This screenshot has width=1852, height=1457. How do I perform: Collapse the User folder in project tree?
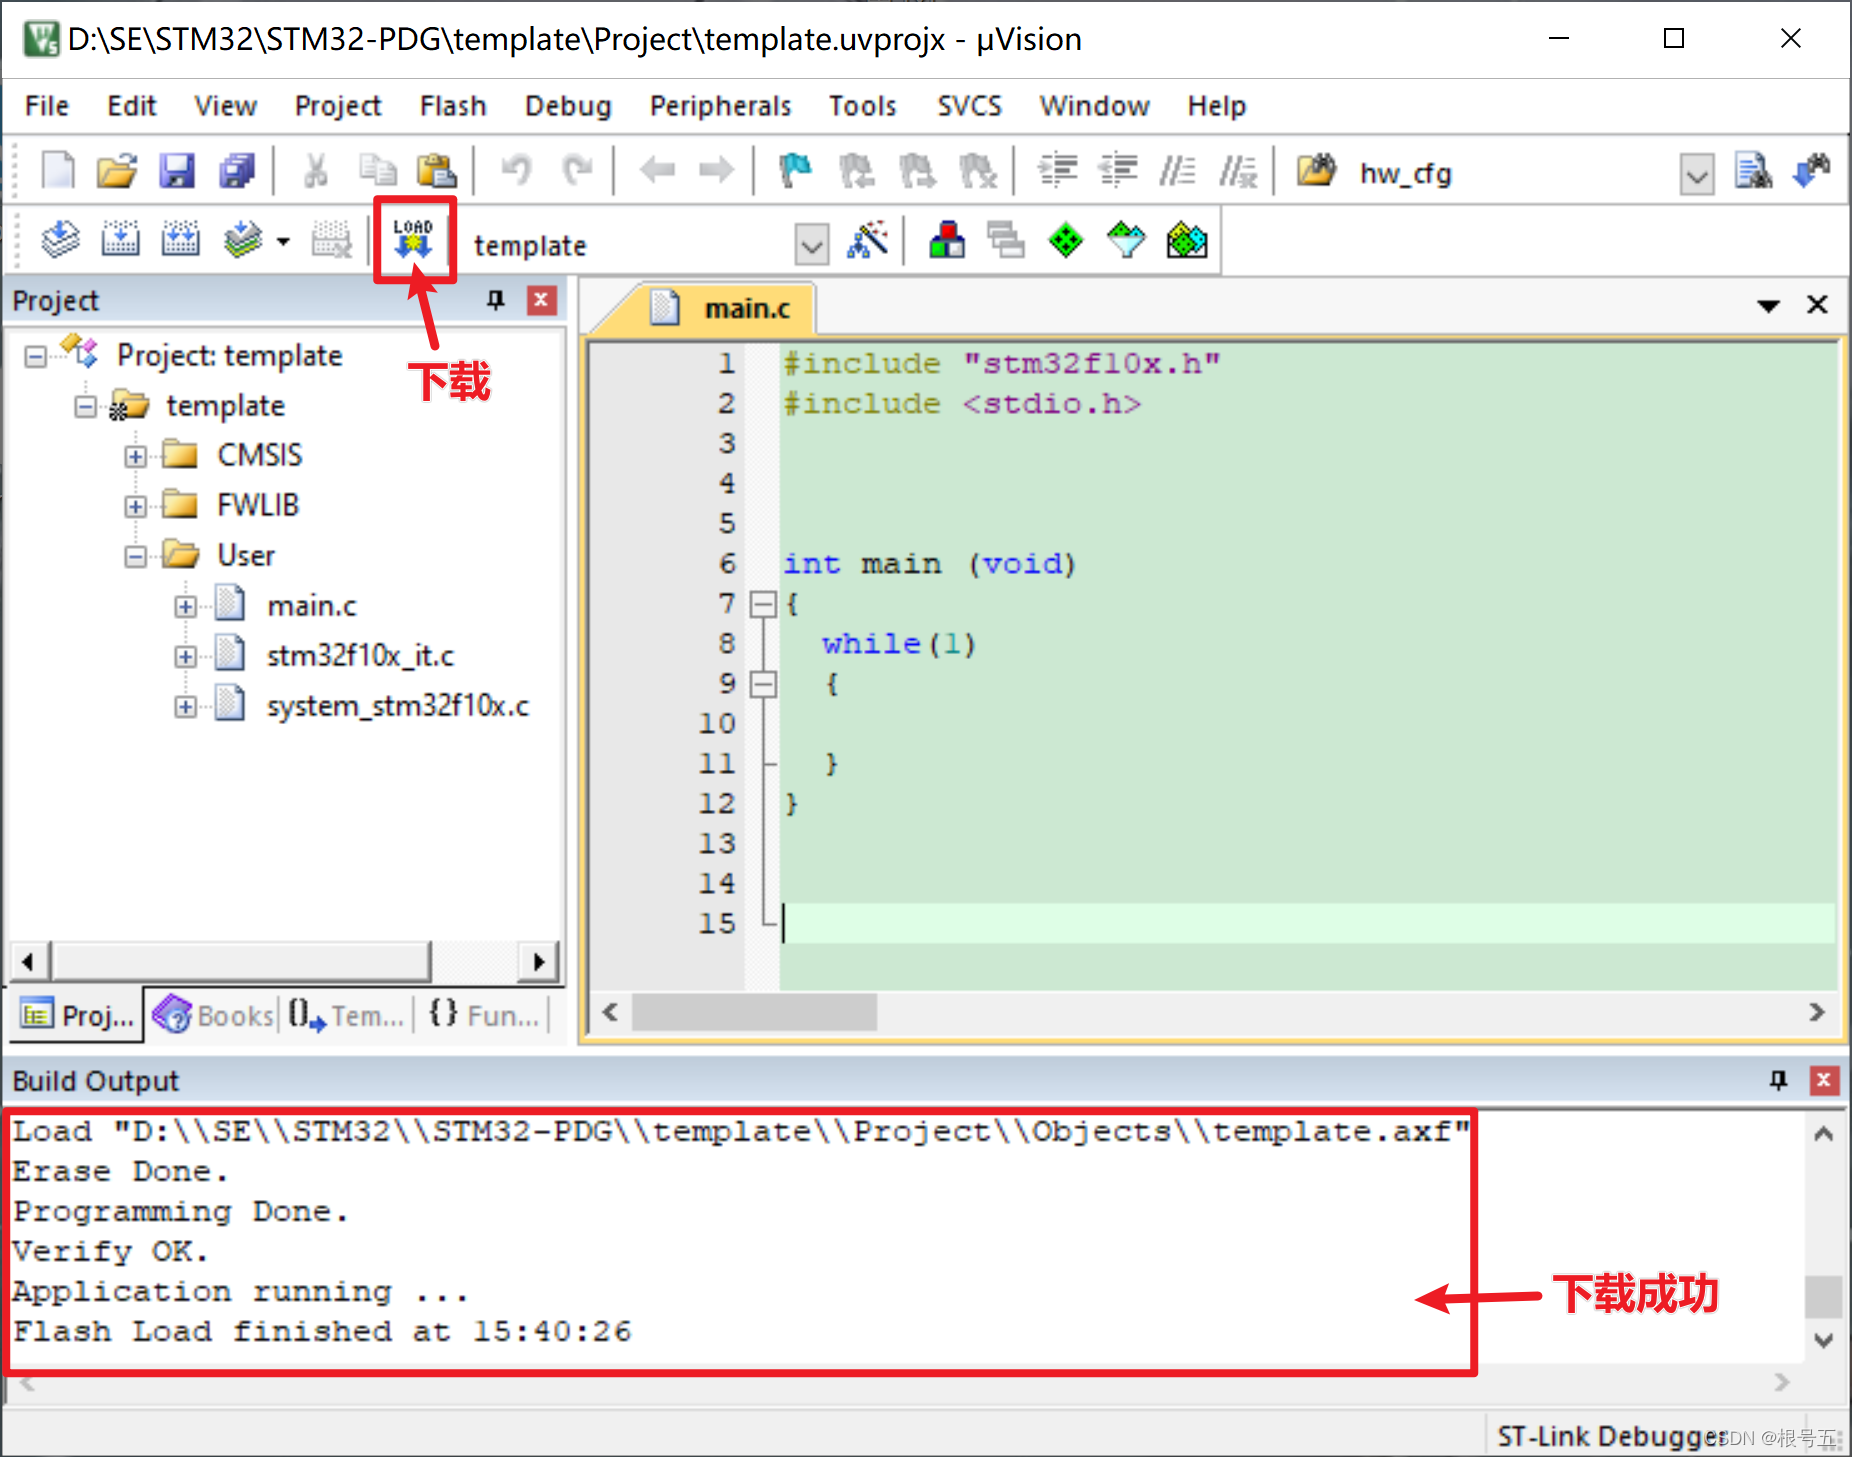(x=135, y=556)
